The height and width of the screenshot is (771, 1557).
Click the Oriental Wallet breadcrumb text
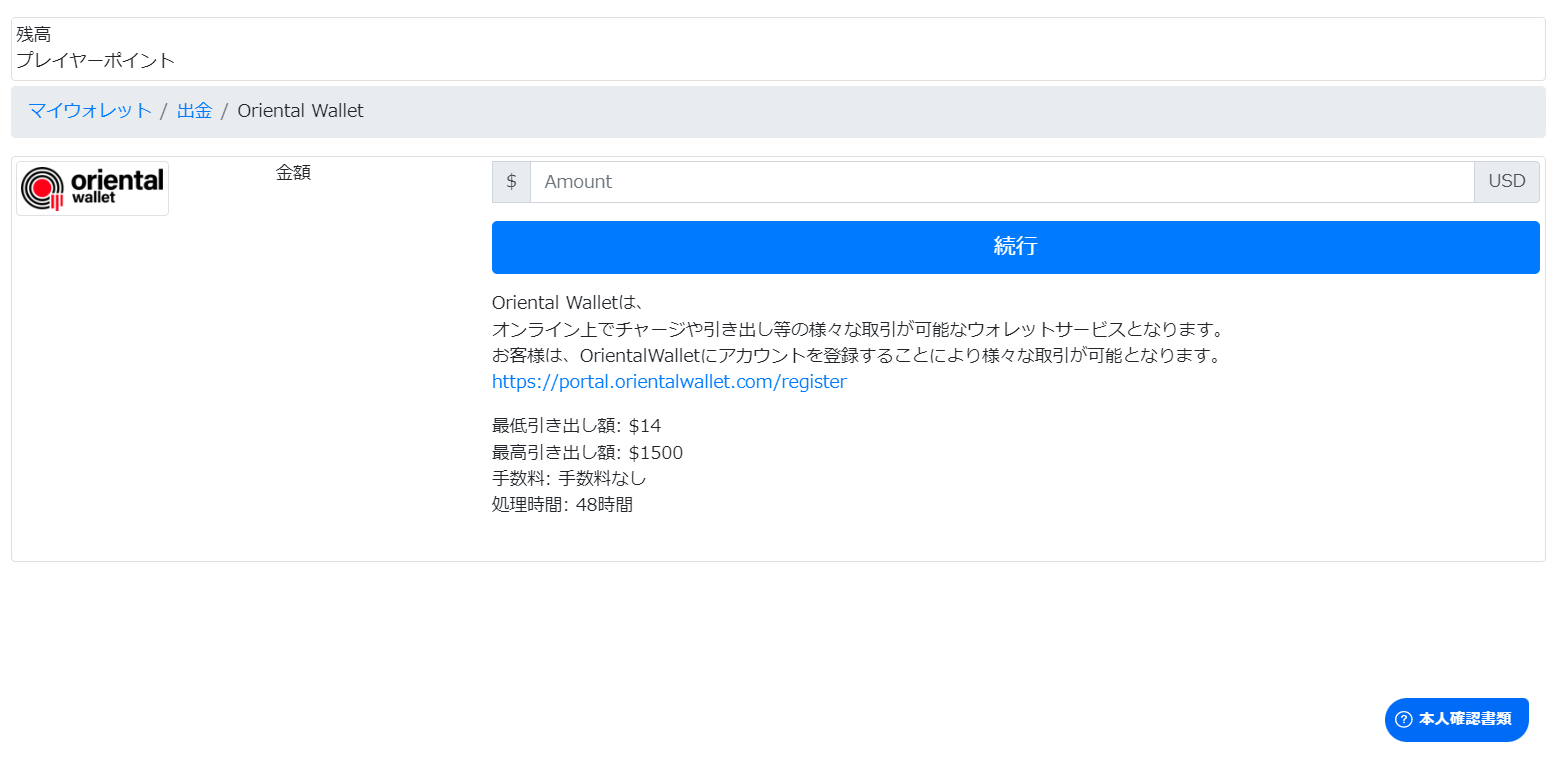tap(300, 111)
